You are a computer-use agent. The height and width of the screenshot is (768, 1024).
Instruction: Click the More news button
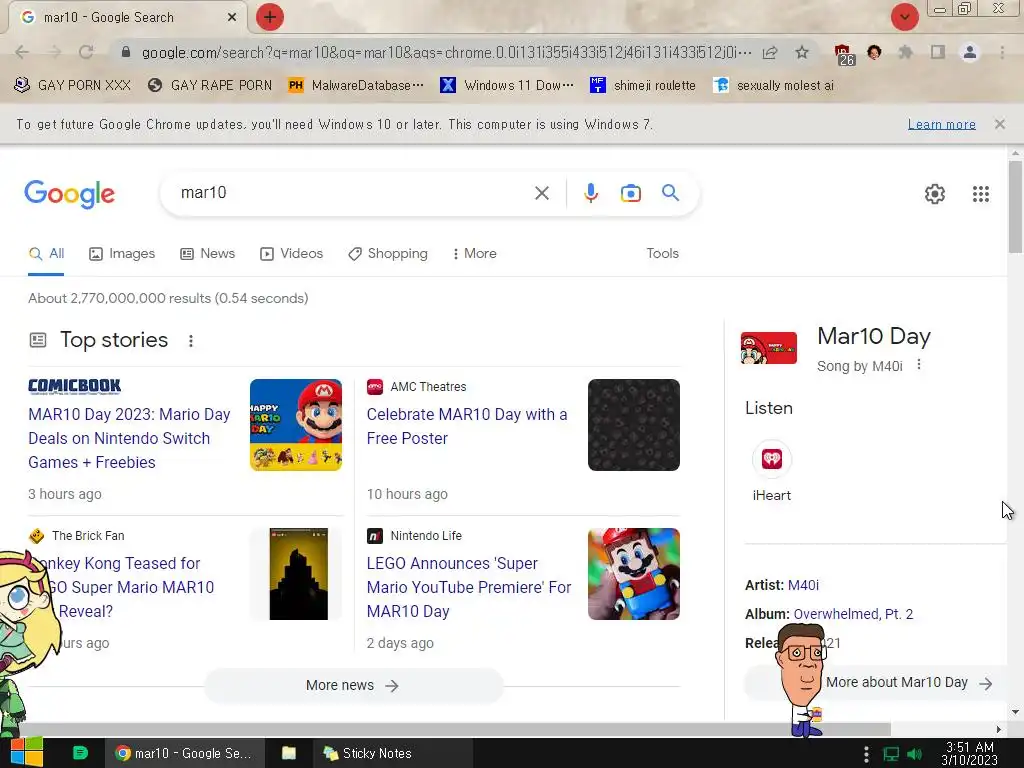pyautogui.click(x=353, y=686)
